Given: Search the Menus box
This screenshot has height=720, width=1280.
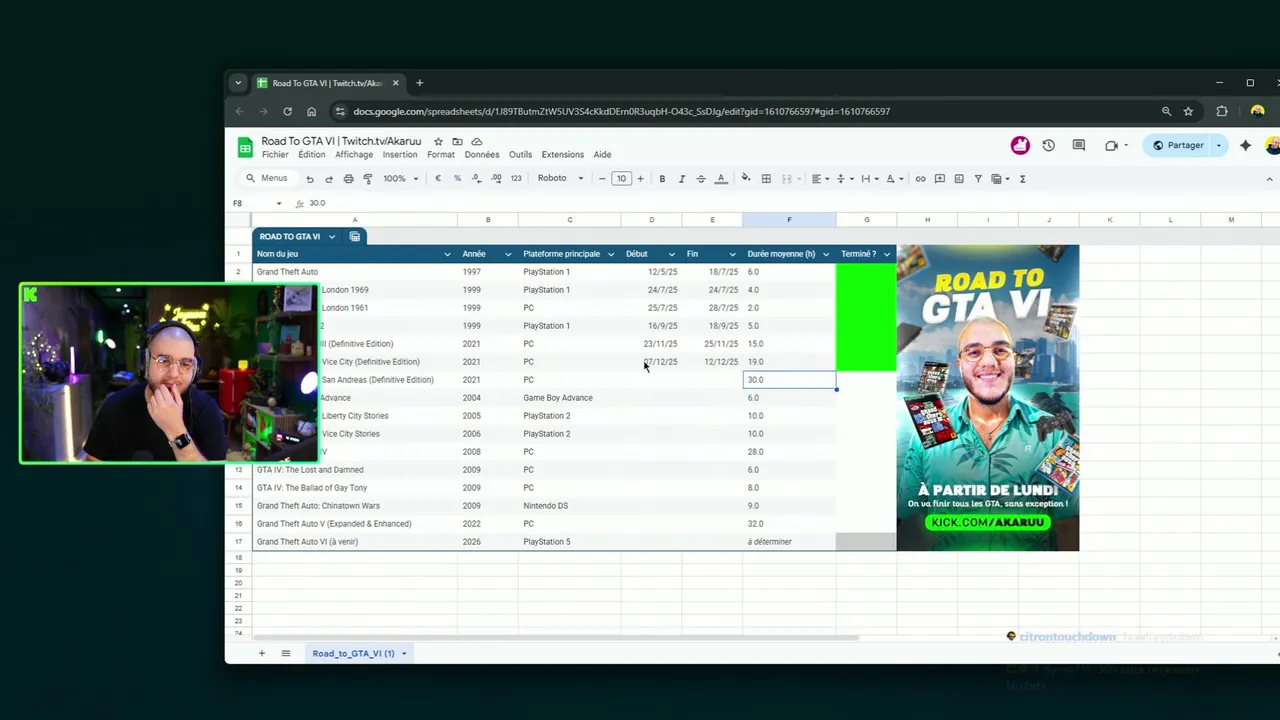Looking at the screenshot, I should (267, 179).
